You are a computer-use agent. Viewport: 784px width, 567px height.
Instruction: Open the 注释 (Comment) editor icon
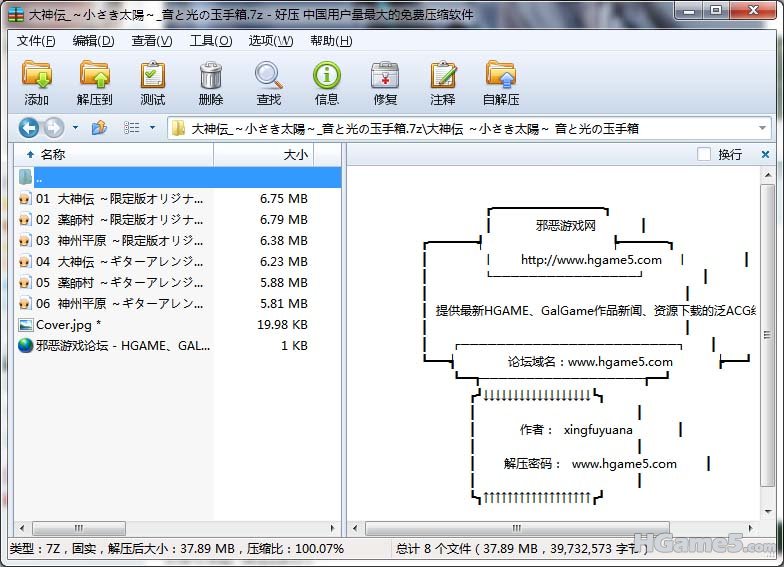point(442,82)
